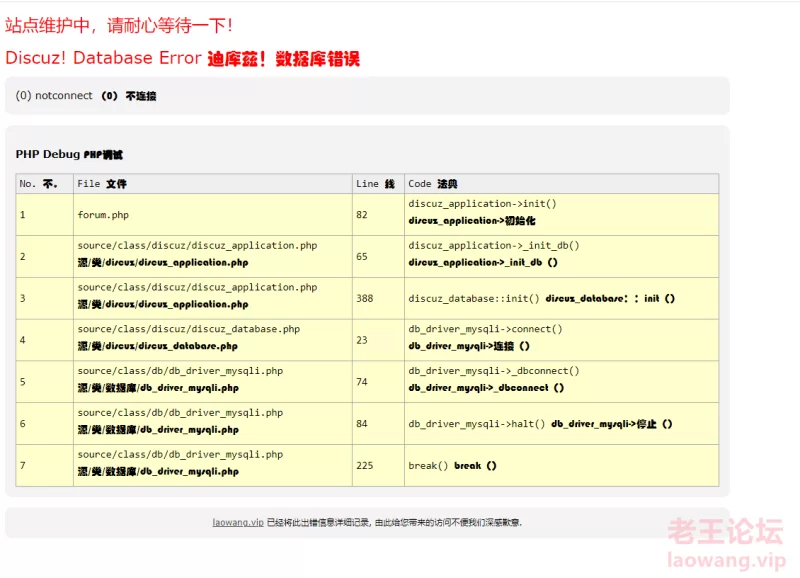The width and height of the screenshot is (800, 578).
Task: Select 'discuz_application->_init_db()' code text
Action: pyautogui.click(x=493, y=245)
